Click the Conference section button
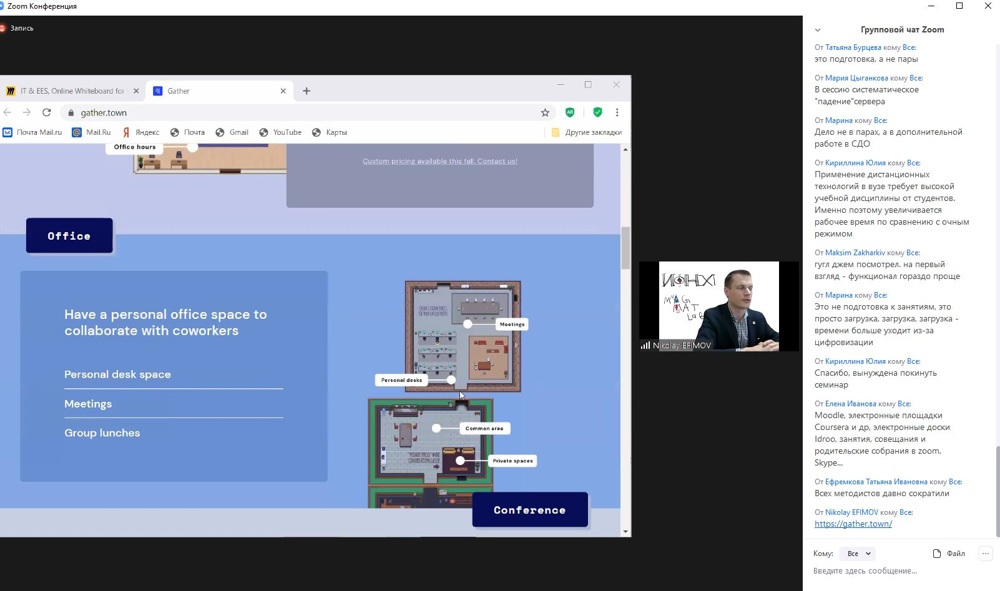Screen dimensions: 1000x591 pyautogui.click(x=530, y=509)
